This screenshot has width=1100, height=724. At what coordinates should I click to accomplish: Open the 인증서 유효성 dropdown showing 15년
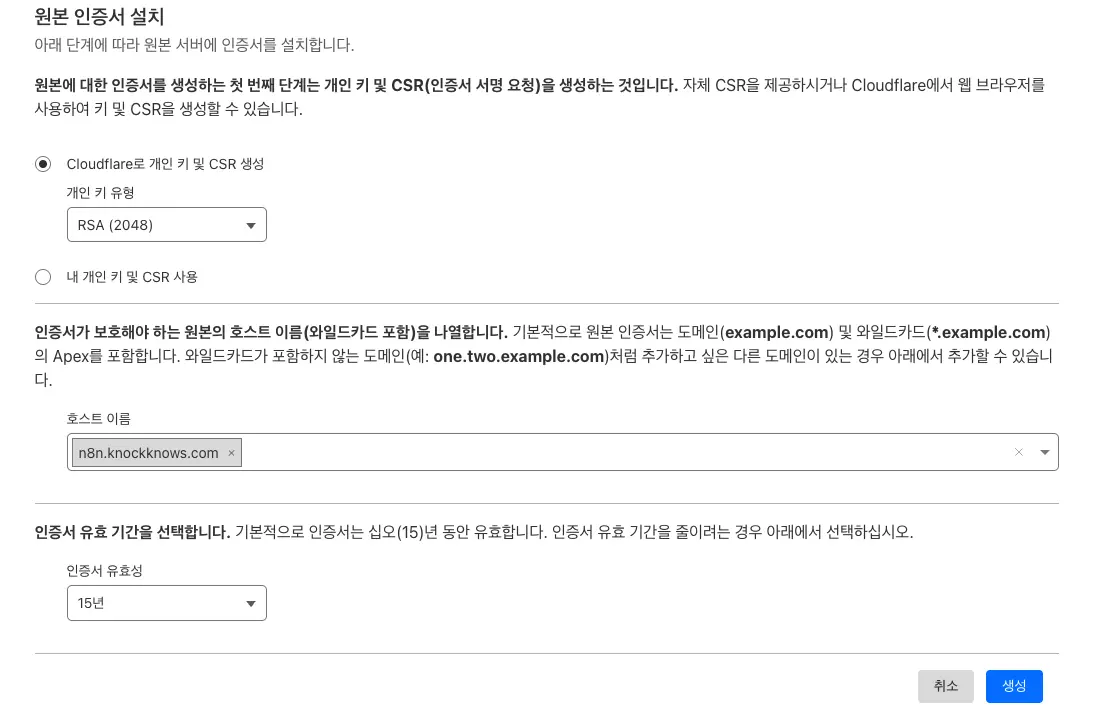pyautogui.click(x=166, y=603)
